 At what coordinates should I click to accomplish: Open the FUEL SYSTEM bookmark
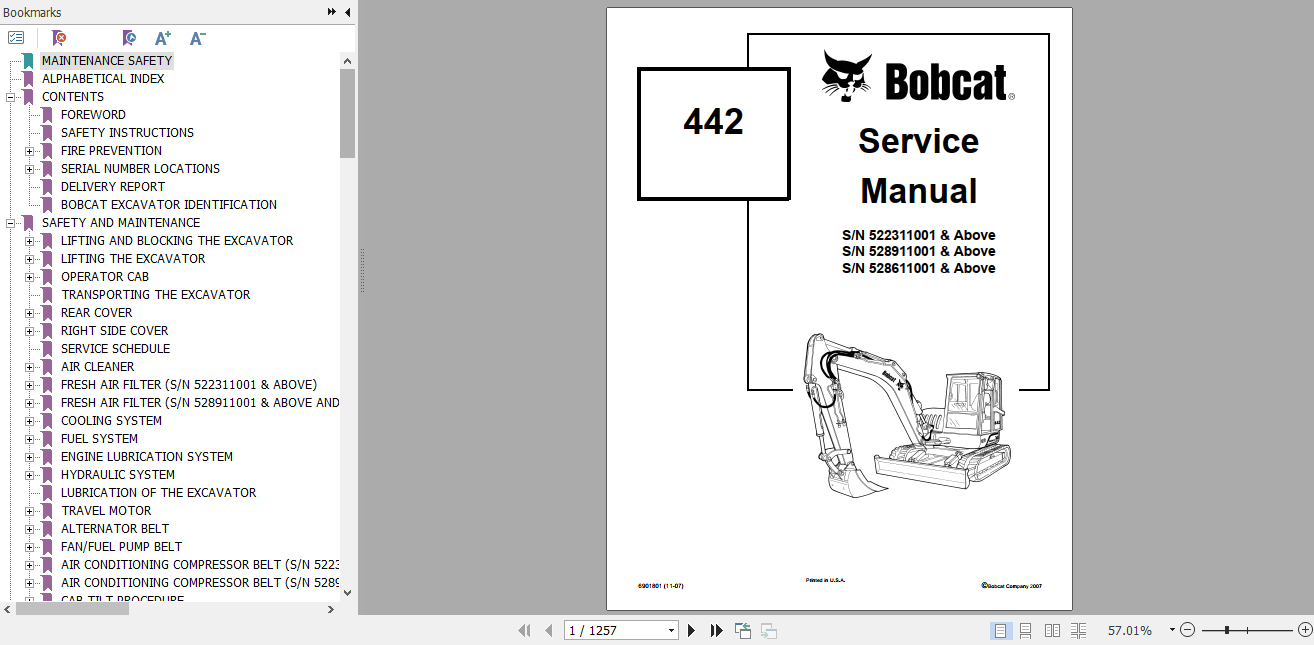pyautogui.click(x=99, y=439)
